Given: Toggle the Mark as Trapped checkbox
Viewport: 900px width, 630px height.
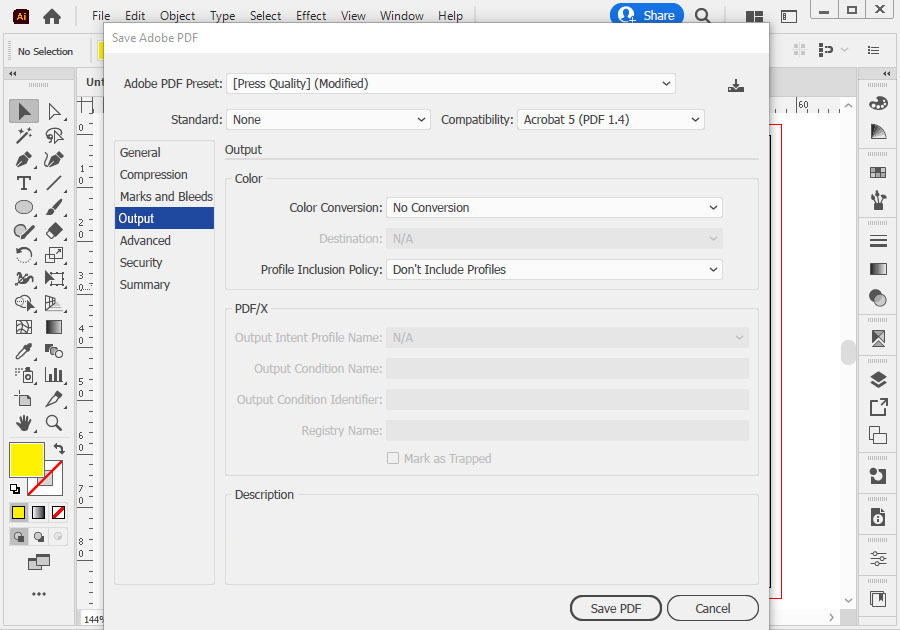Looking at the screenshot, I should pyautogui.click(x=393, y=458).
